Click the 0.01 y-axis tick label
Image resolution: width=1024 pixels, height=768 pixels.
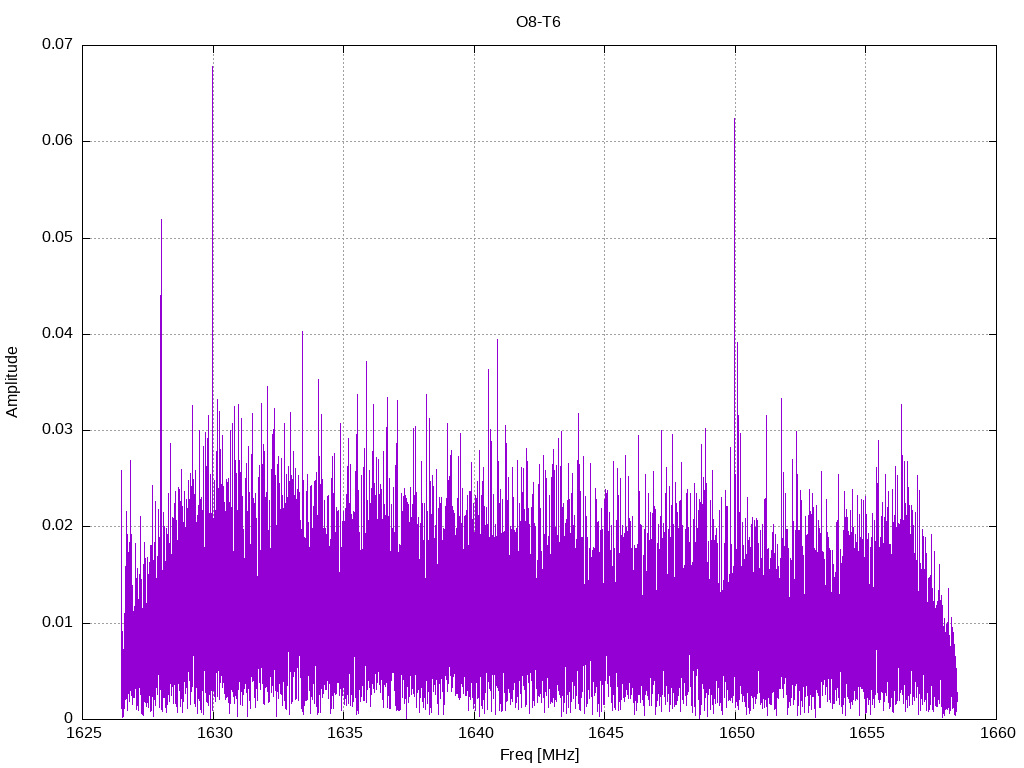click(x=57, y=623)
